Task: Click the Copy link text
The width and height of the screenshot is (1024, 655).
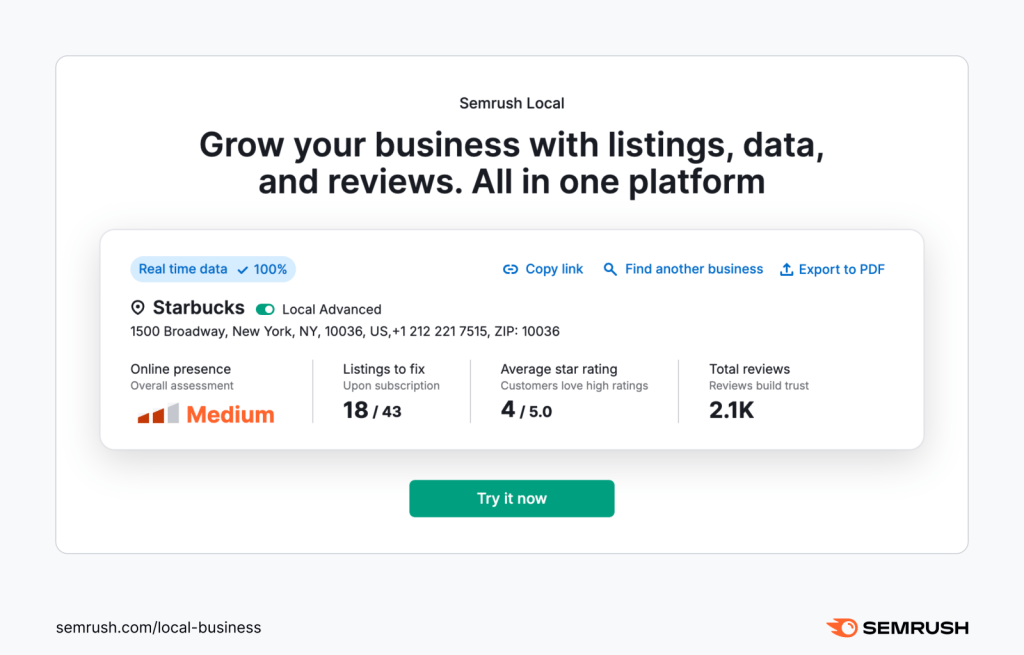Action: click(554, 269)
